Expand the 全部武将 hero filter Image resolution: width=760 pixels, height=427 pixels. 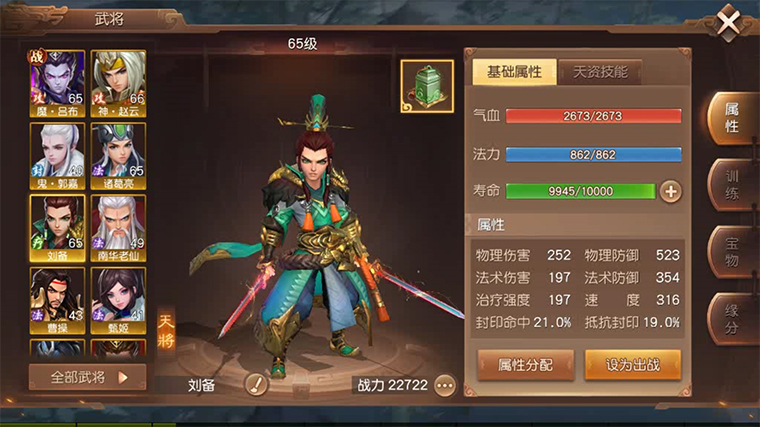pos(87,377)
